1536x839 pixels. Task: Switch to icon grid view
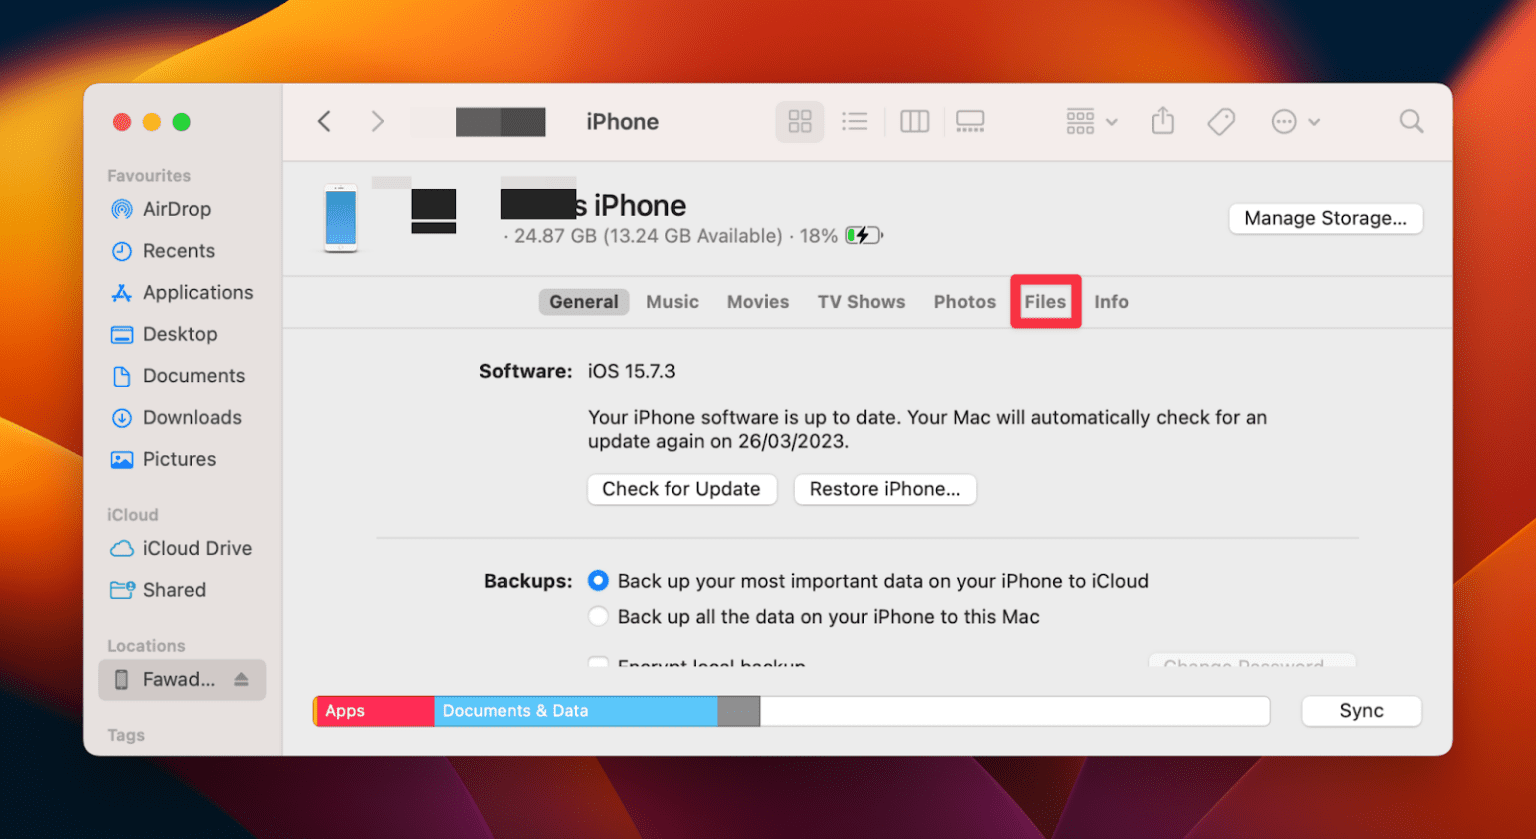click(800, 122)
